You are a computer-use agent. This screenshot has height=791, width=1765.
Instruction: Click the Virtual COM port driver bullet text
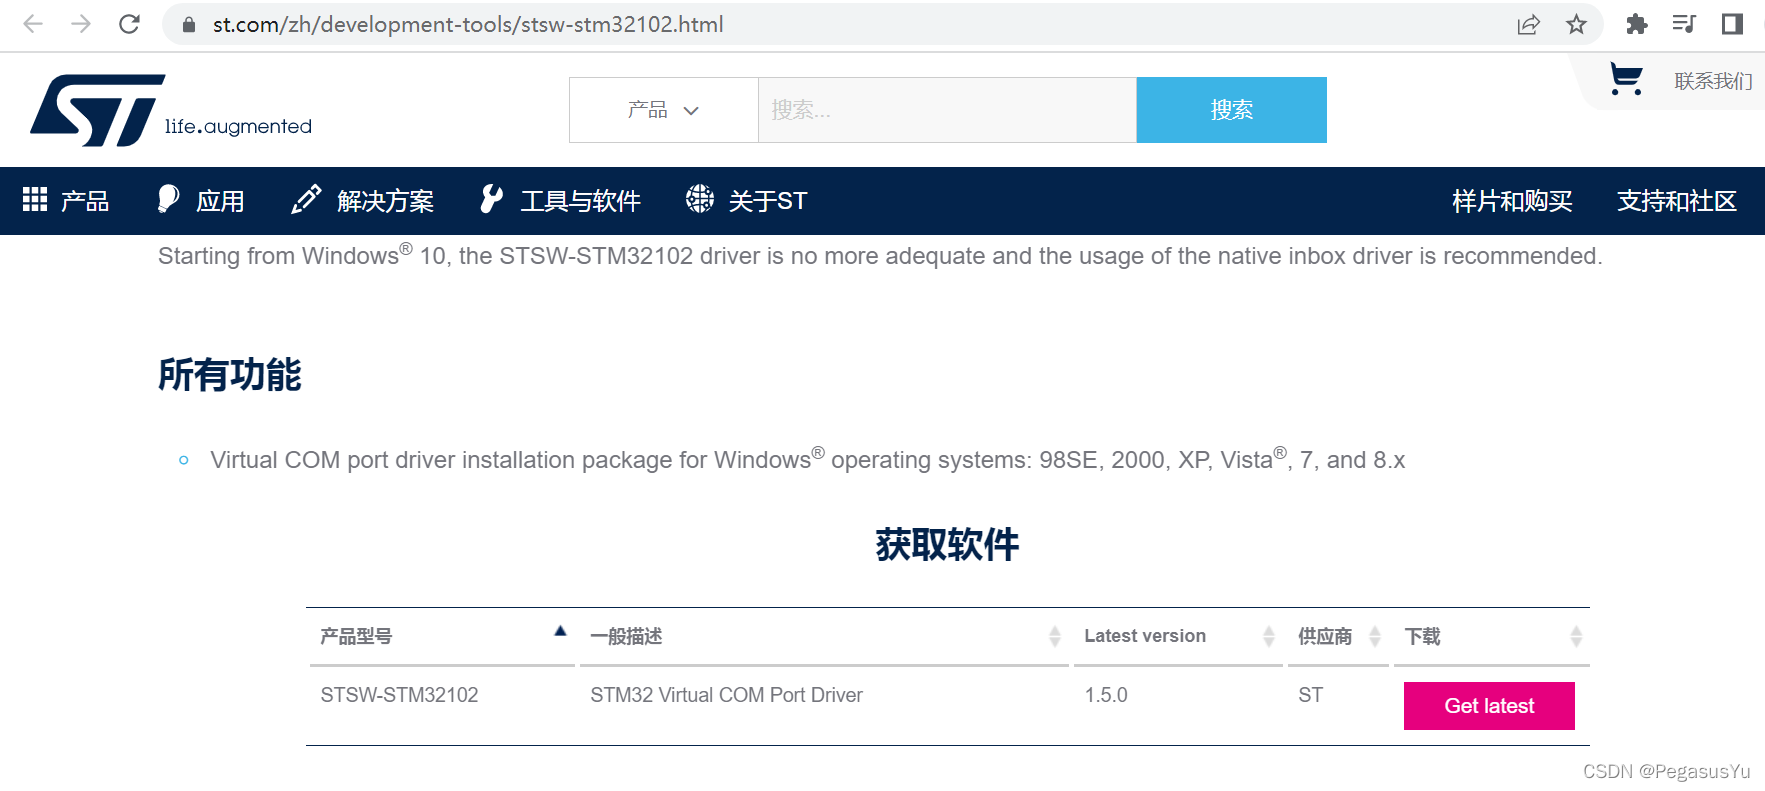click(x=807, y=460)
